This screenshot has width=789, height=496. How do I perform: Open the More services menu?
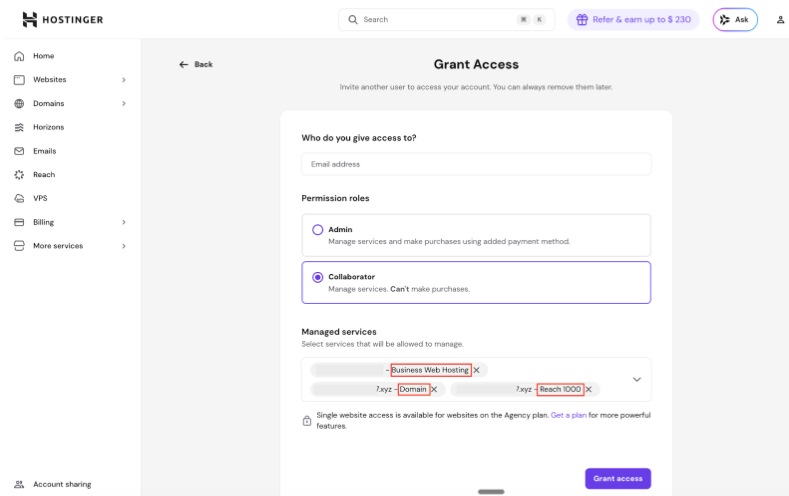[124, 246]
